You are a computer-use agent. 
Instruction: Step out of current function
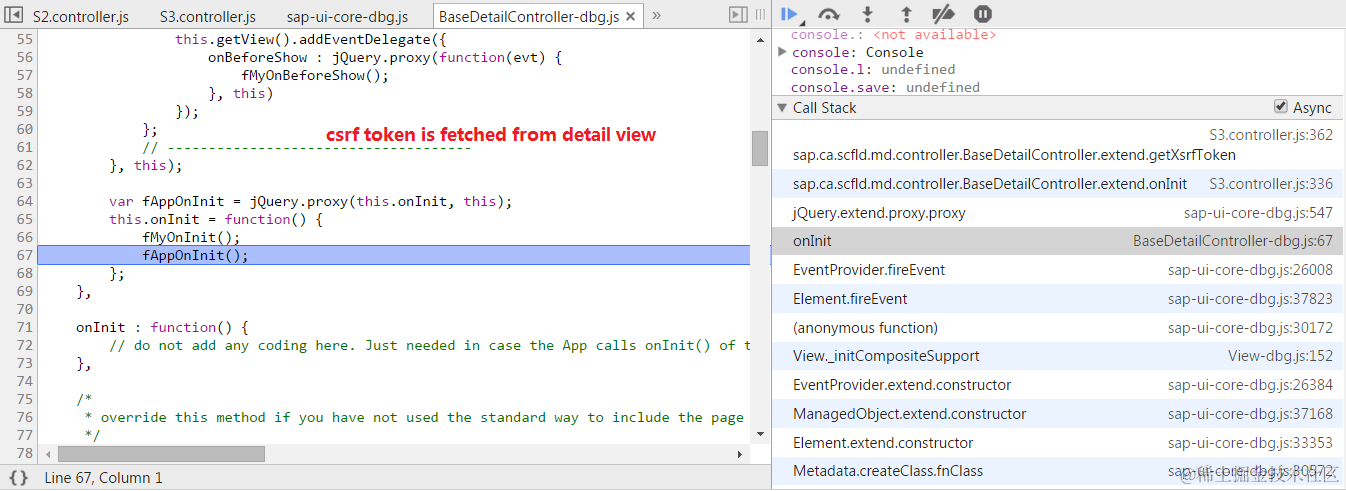click(x=906, y=14)
